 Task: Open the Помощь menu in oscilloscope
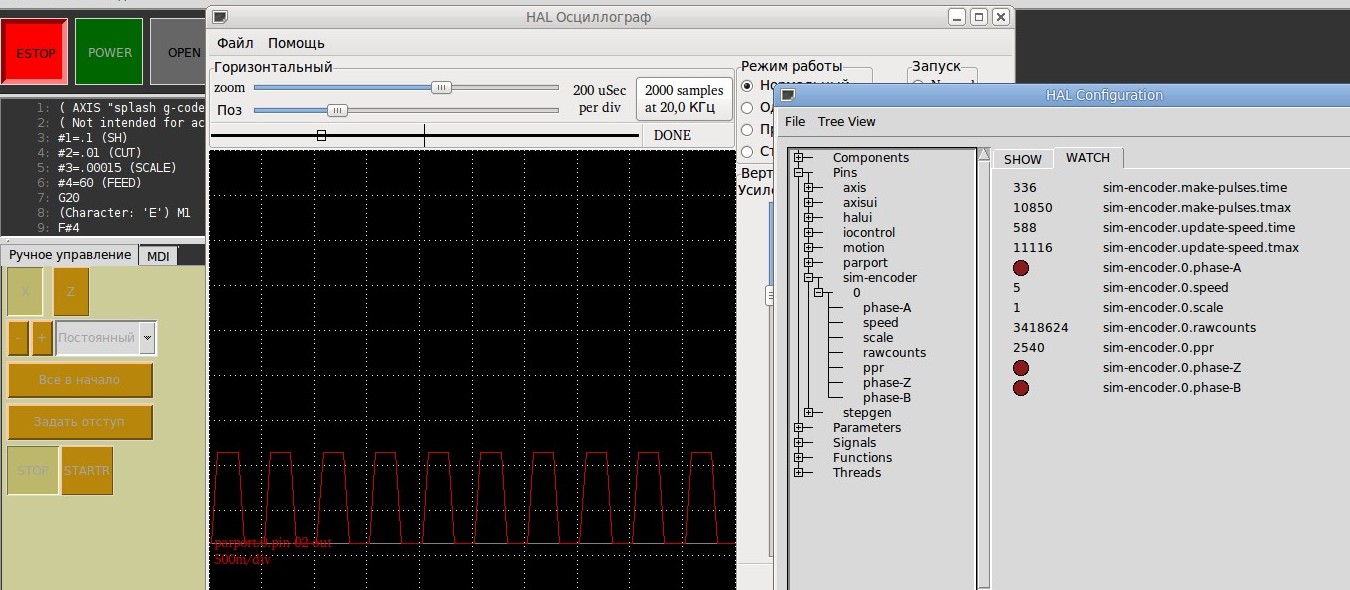296,43
